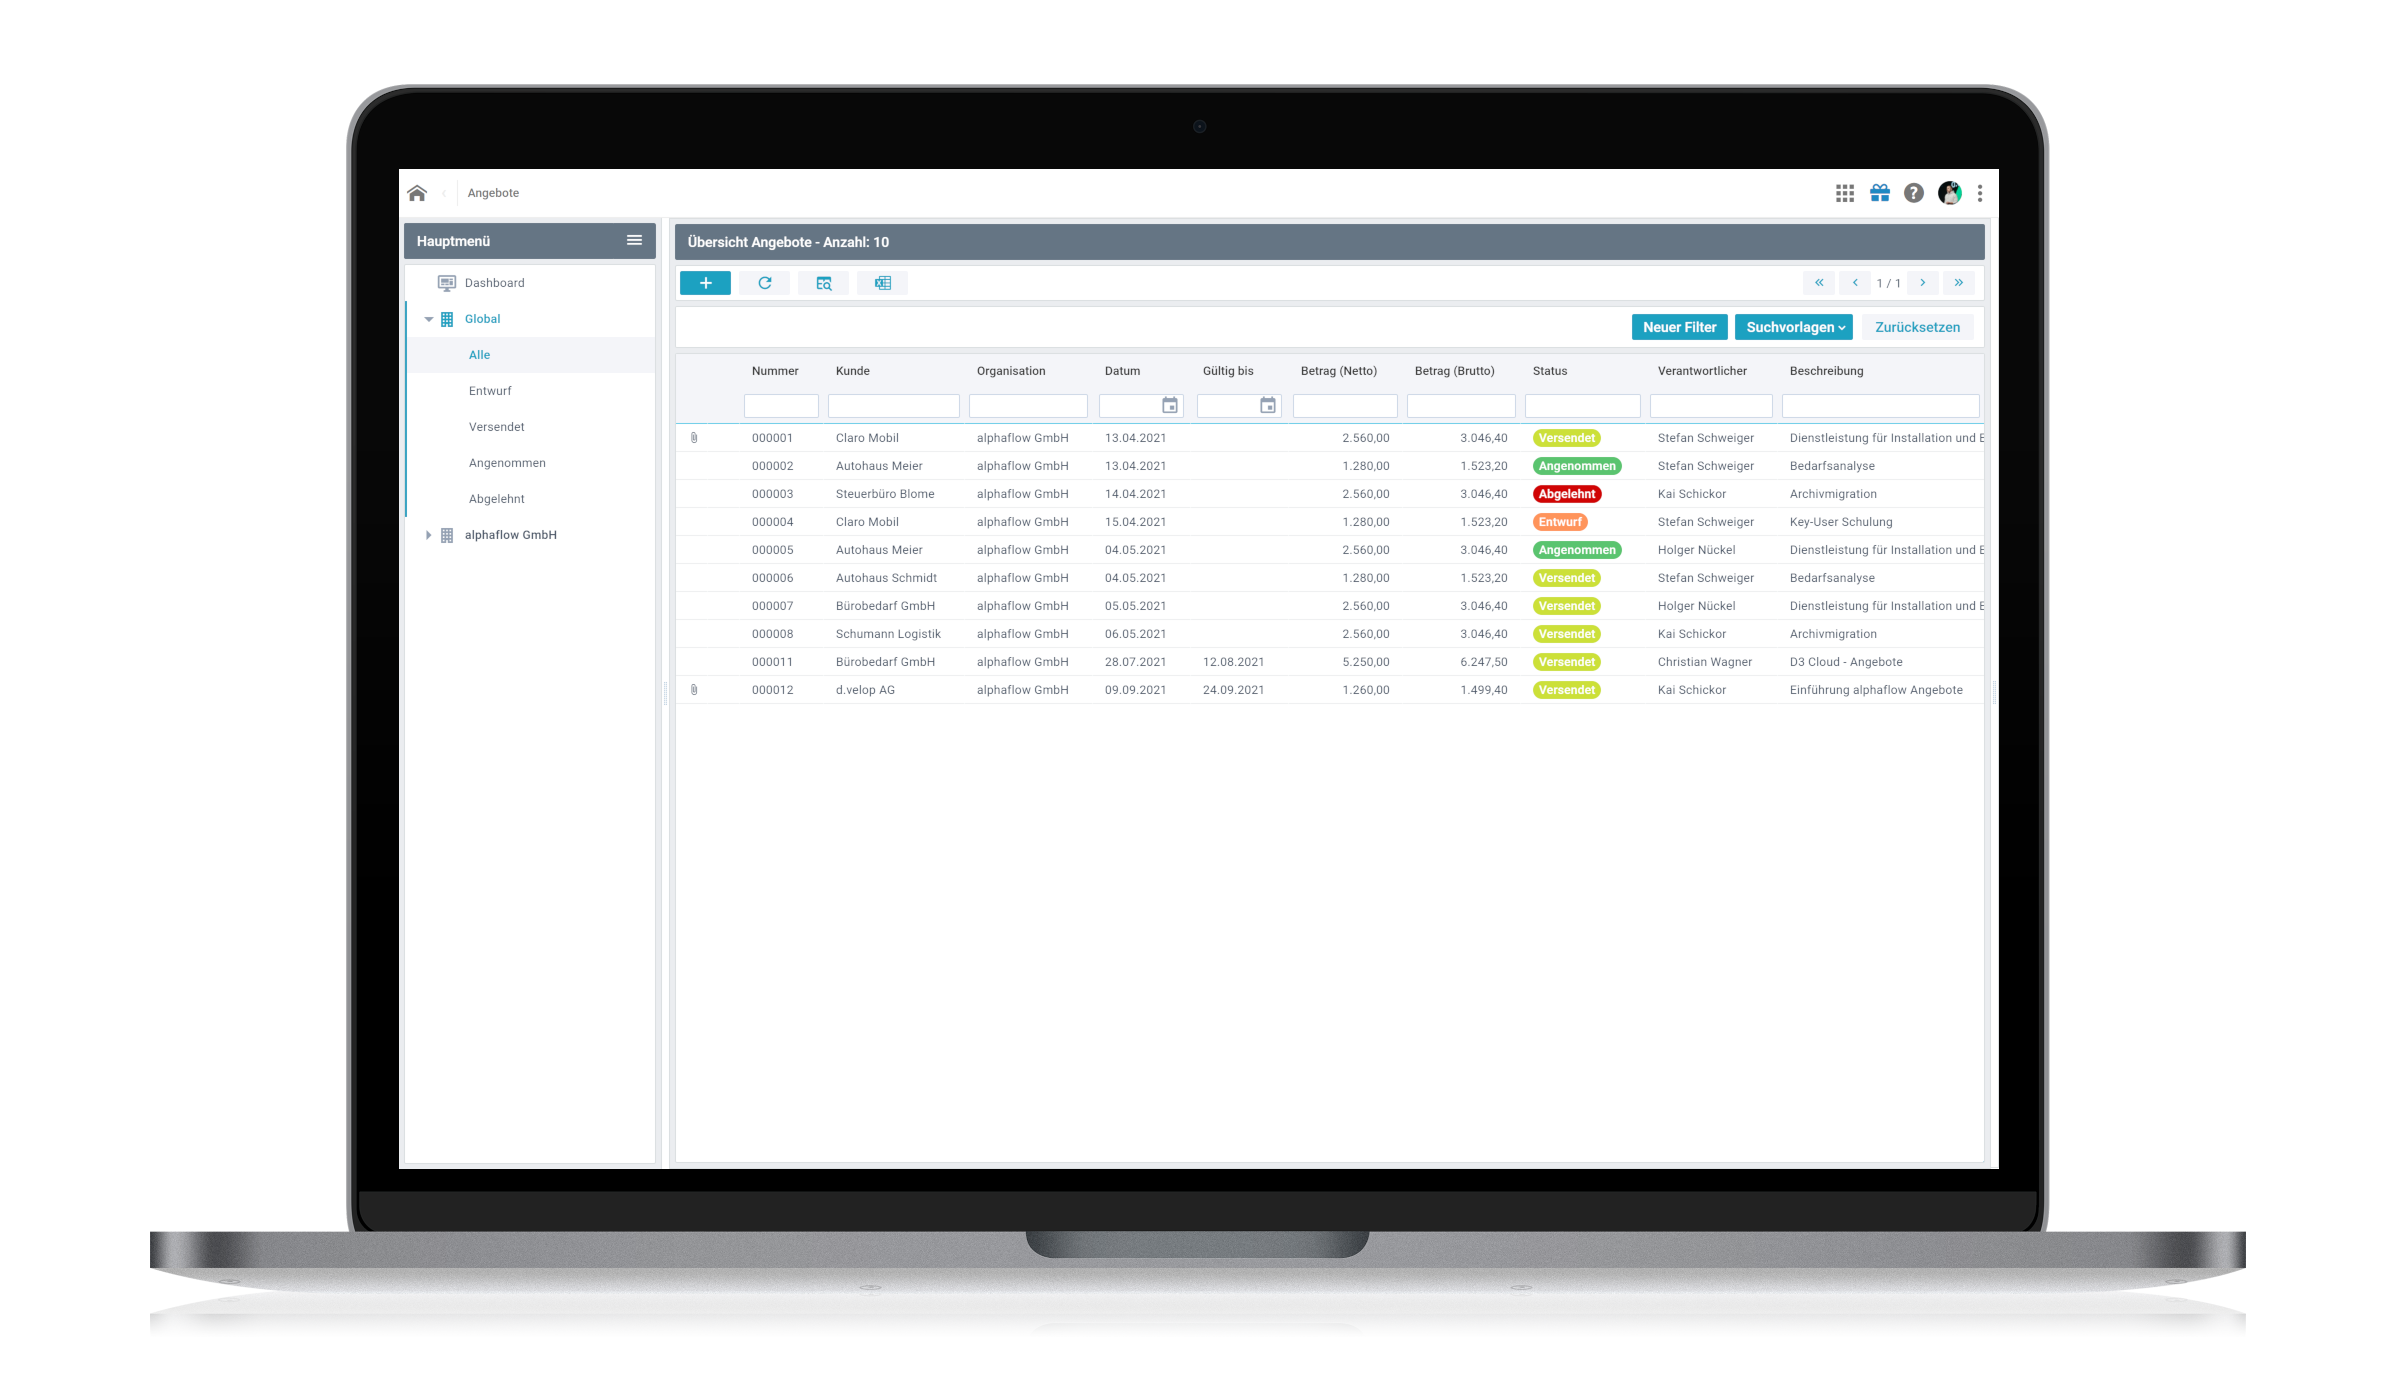The height and width of the screenshot is (1377, 2395).
Task: Export list with the Excel icon
Action: [883, 283]
